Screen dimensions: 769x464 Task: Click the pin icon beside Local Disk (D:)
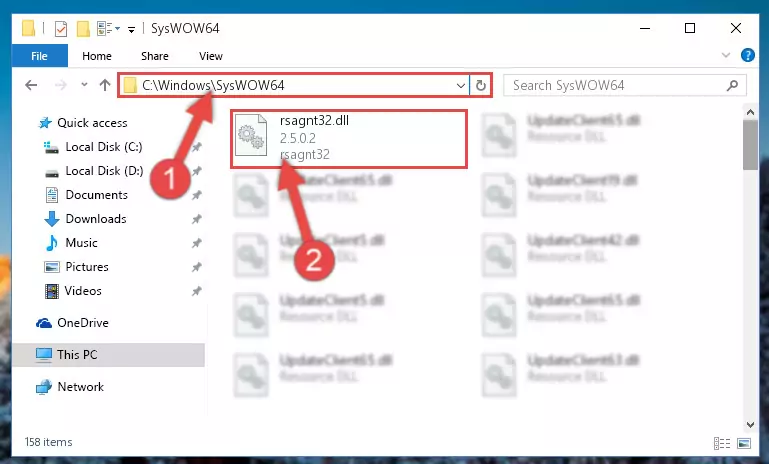[197, 171]
